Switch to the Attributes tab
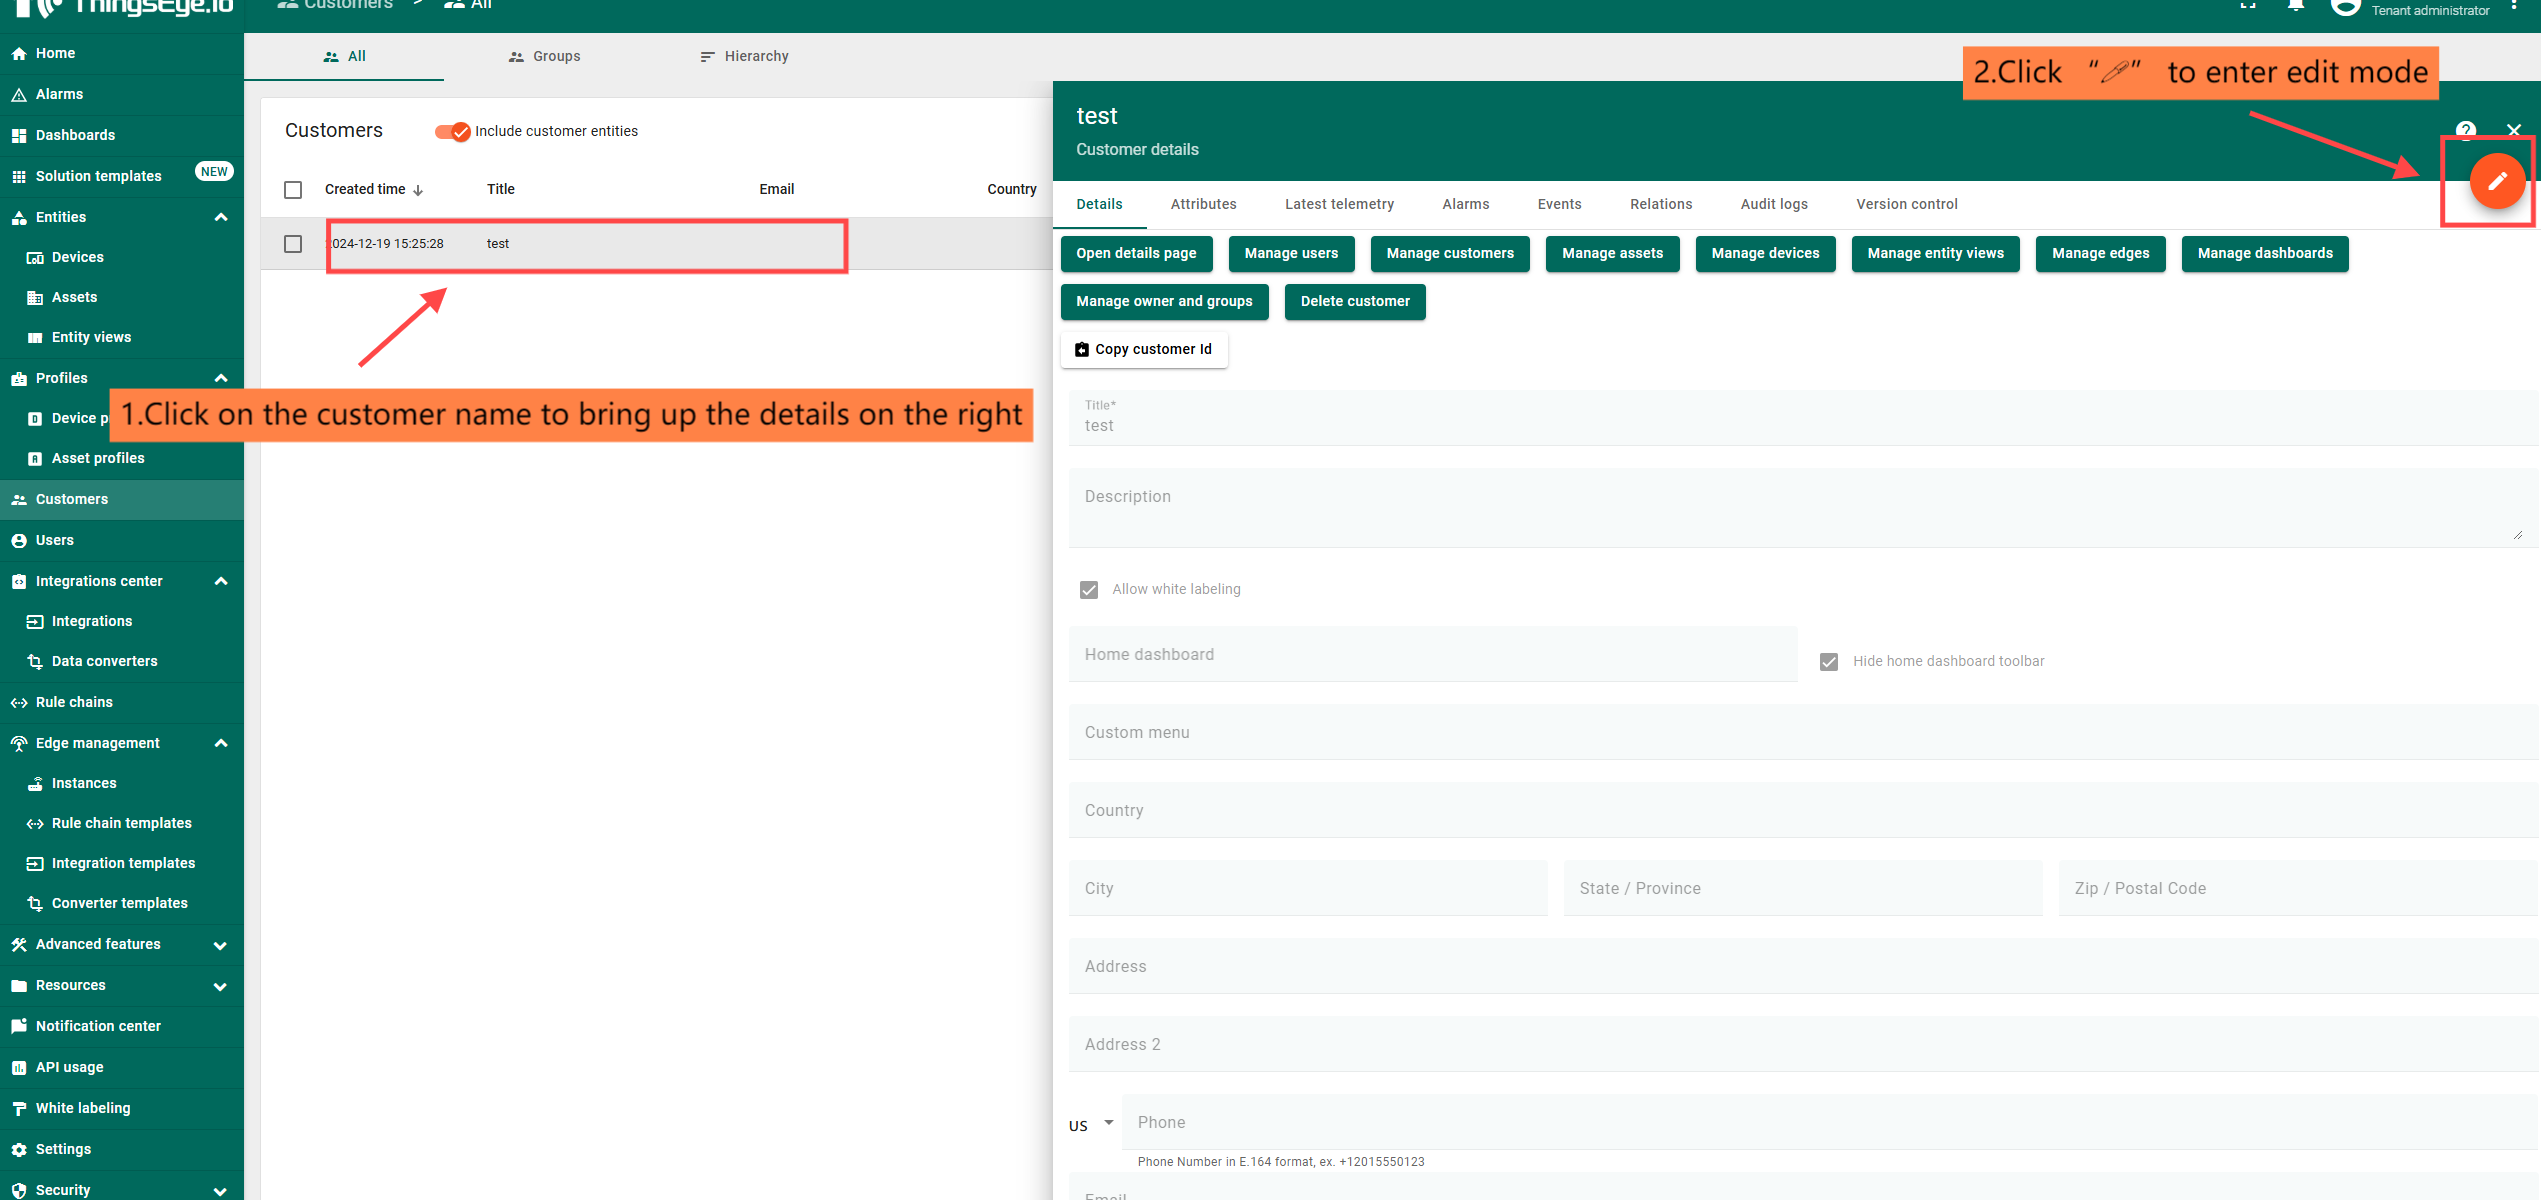This screenshot has width=2541, height=1200. [x=1203, y=204]
